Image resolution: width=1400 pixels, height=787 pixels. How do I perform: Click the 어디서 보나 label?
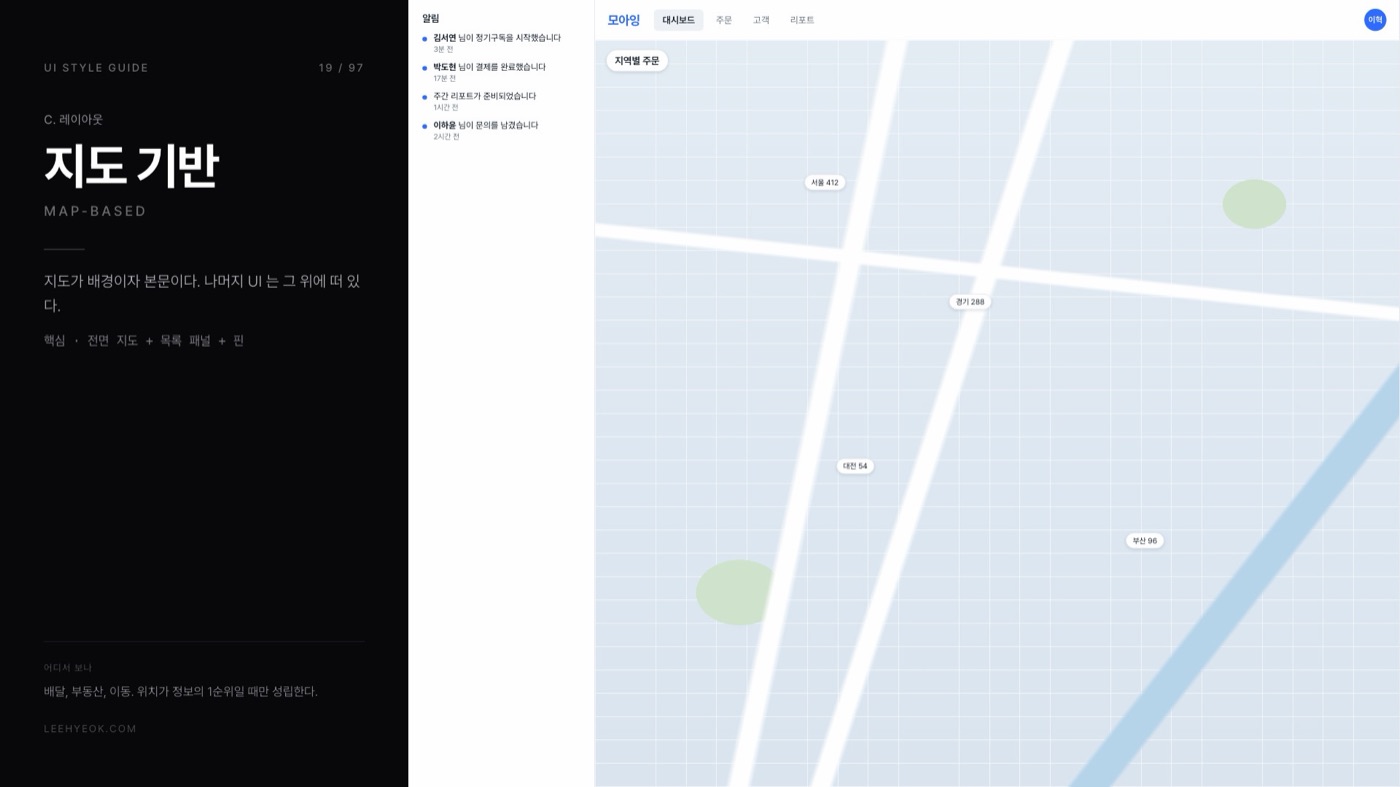(68, 668)
